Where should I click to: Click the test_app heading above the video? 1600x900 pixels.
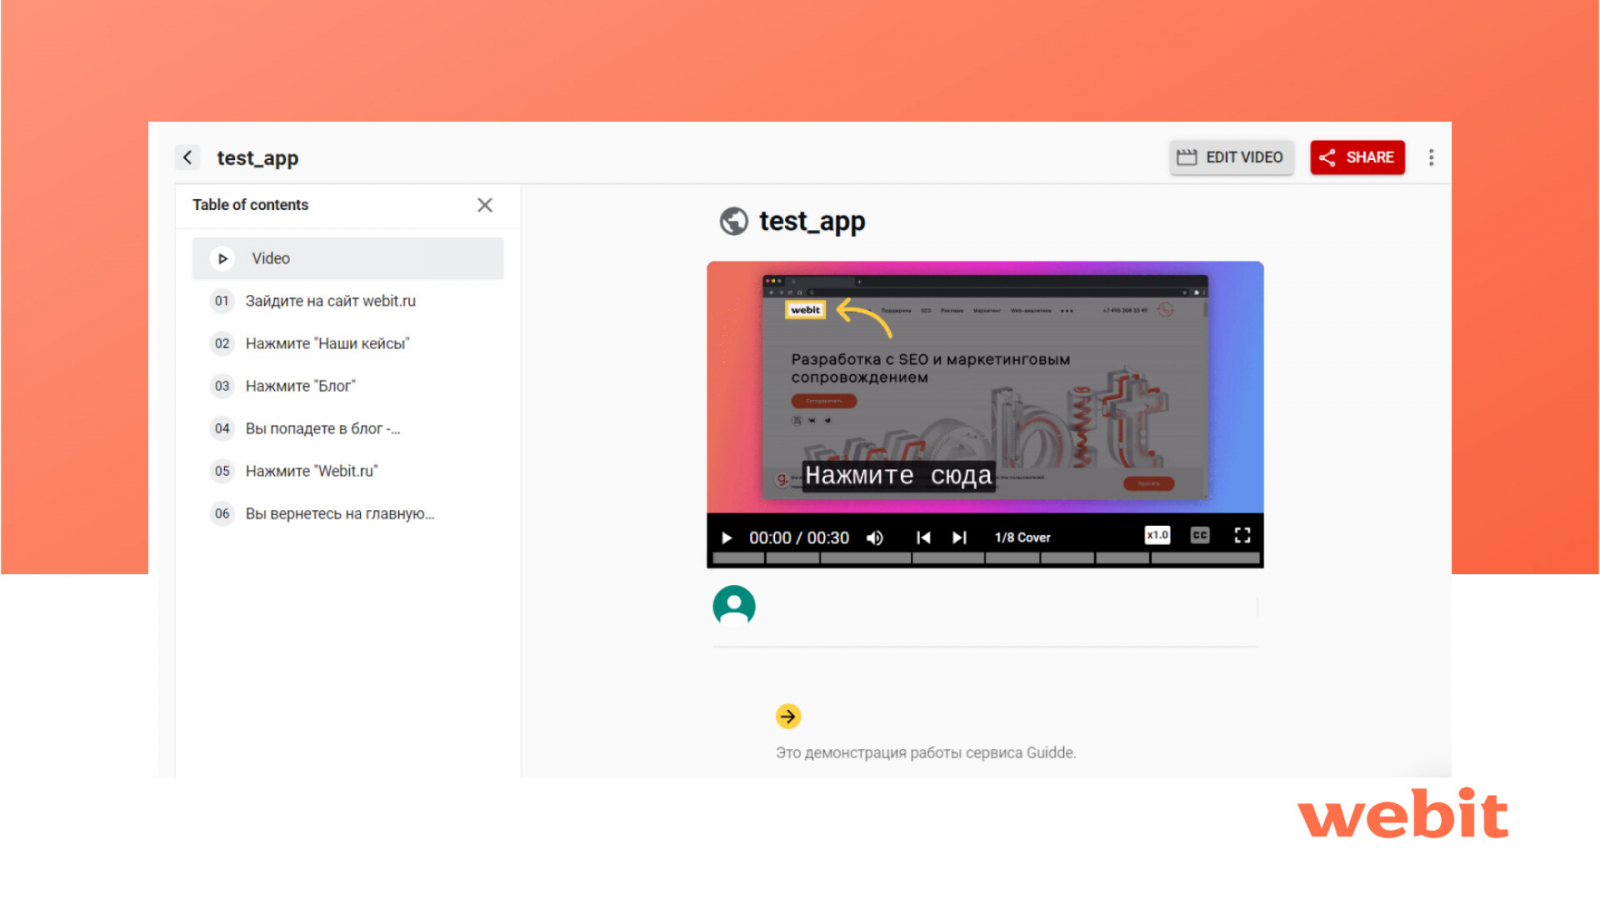pos(812,221)
